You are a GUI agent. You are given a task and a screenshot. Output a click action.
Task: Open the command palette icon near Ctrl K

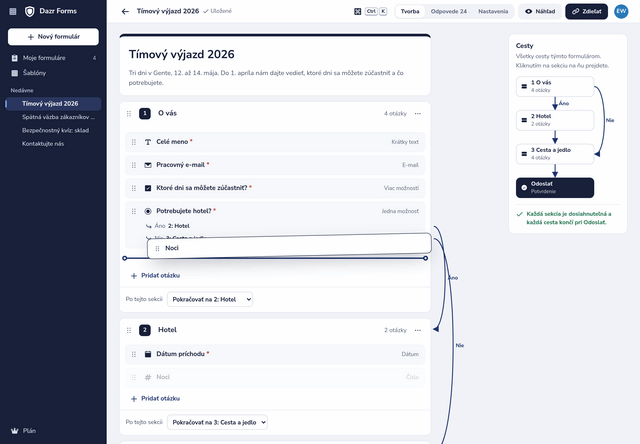click(357, 11)
